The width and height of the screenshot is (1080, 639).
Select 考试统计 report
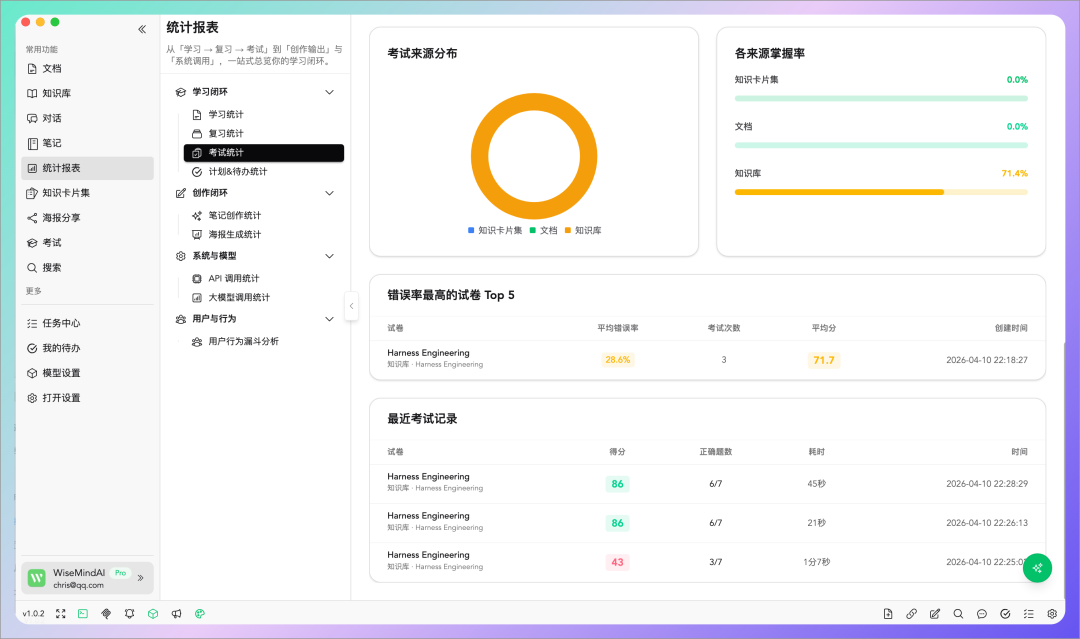264,153
